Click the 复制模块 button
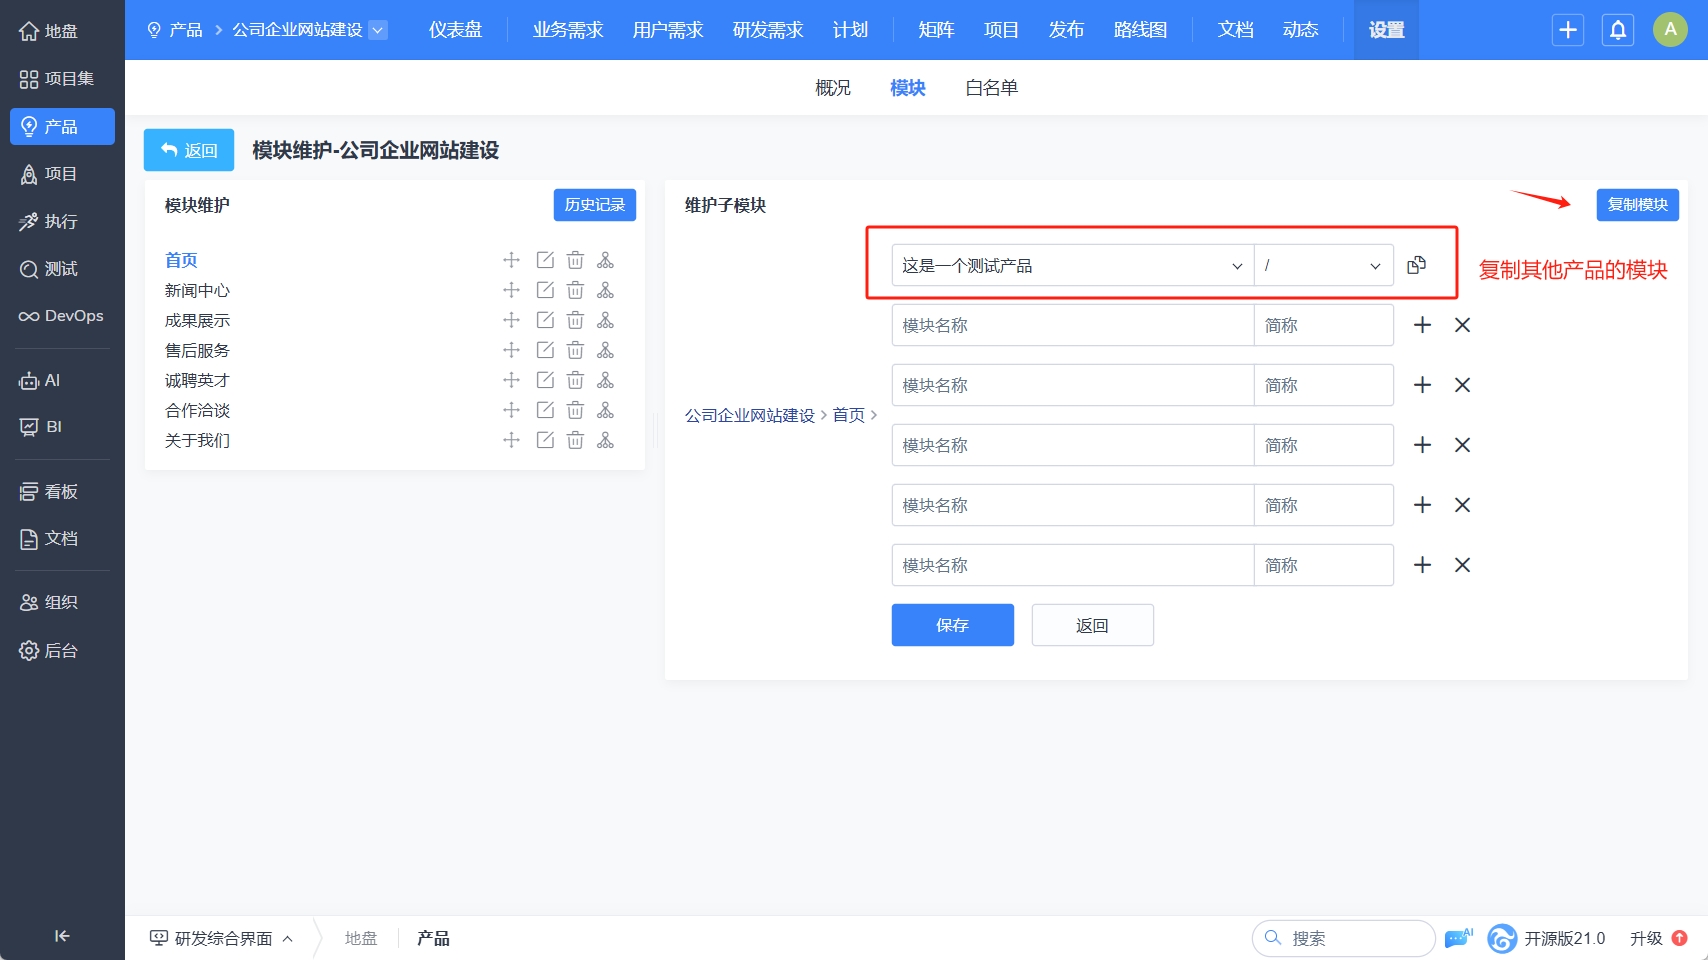 click(x=1638, y=205)
